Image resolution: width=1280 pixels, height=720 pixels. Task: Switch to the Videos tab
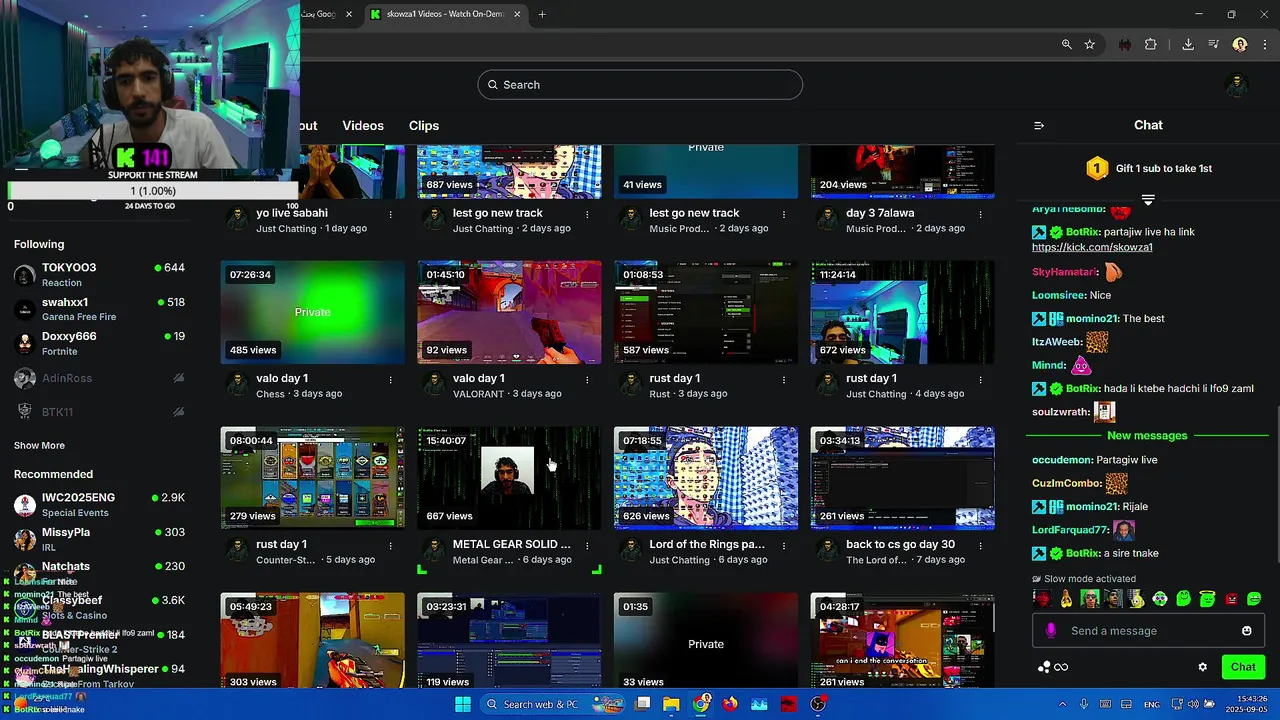[x=363, y=126]
